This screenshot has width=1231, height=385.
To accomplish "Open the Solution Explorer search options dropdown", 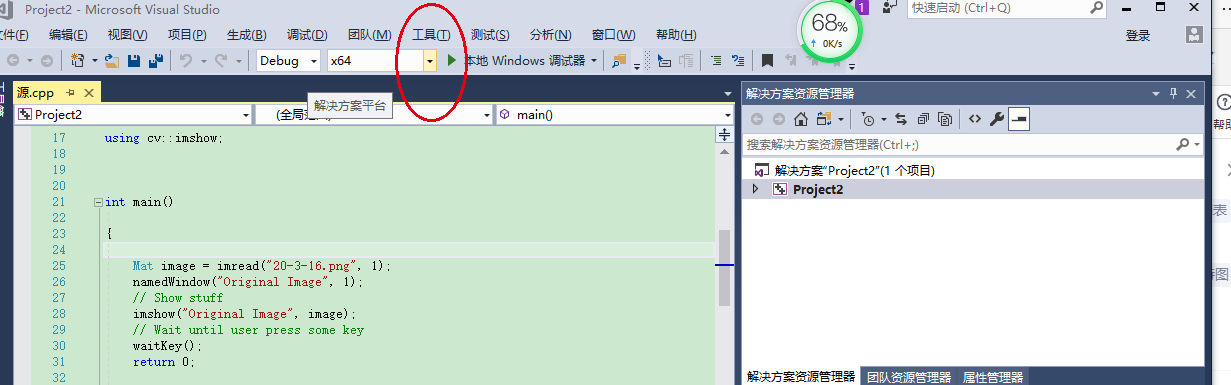I will tap(1197, 144).
